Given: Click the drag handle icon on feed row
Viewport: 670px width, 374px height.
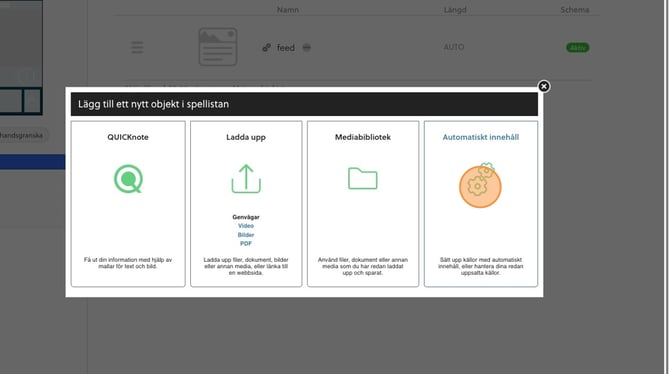Looking at the screenshot, I should [x=137, y=47].
